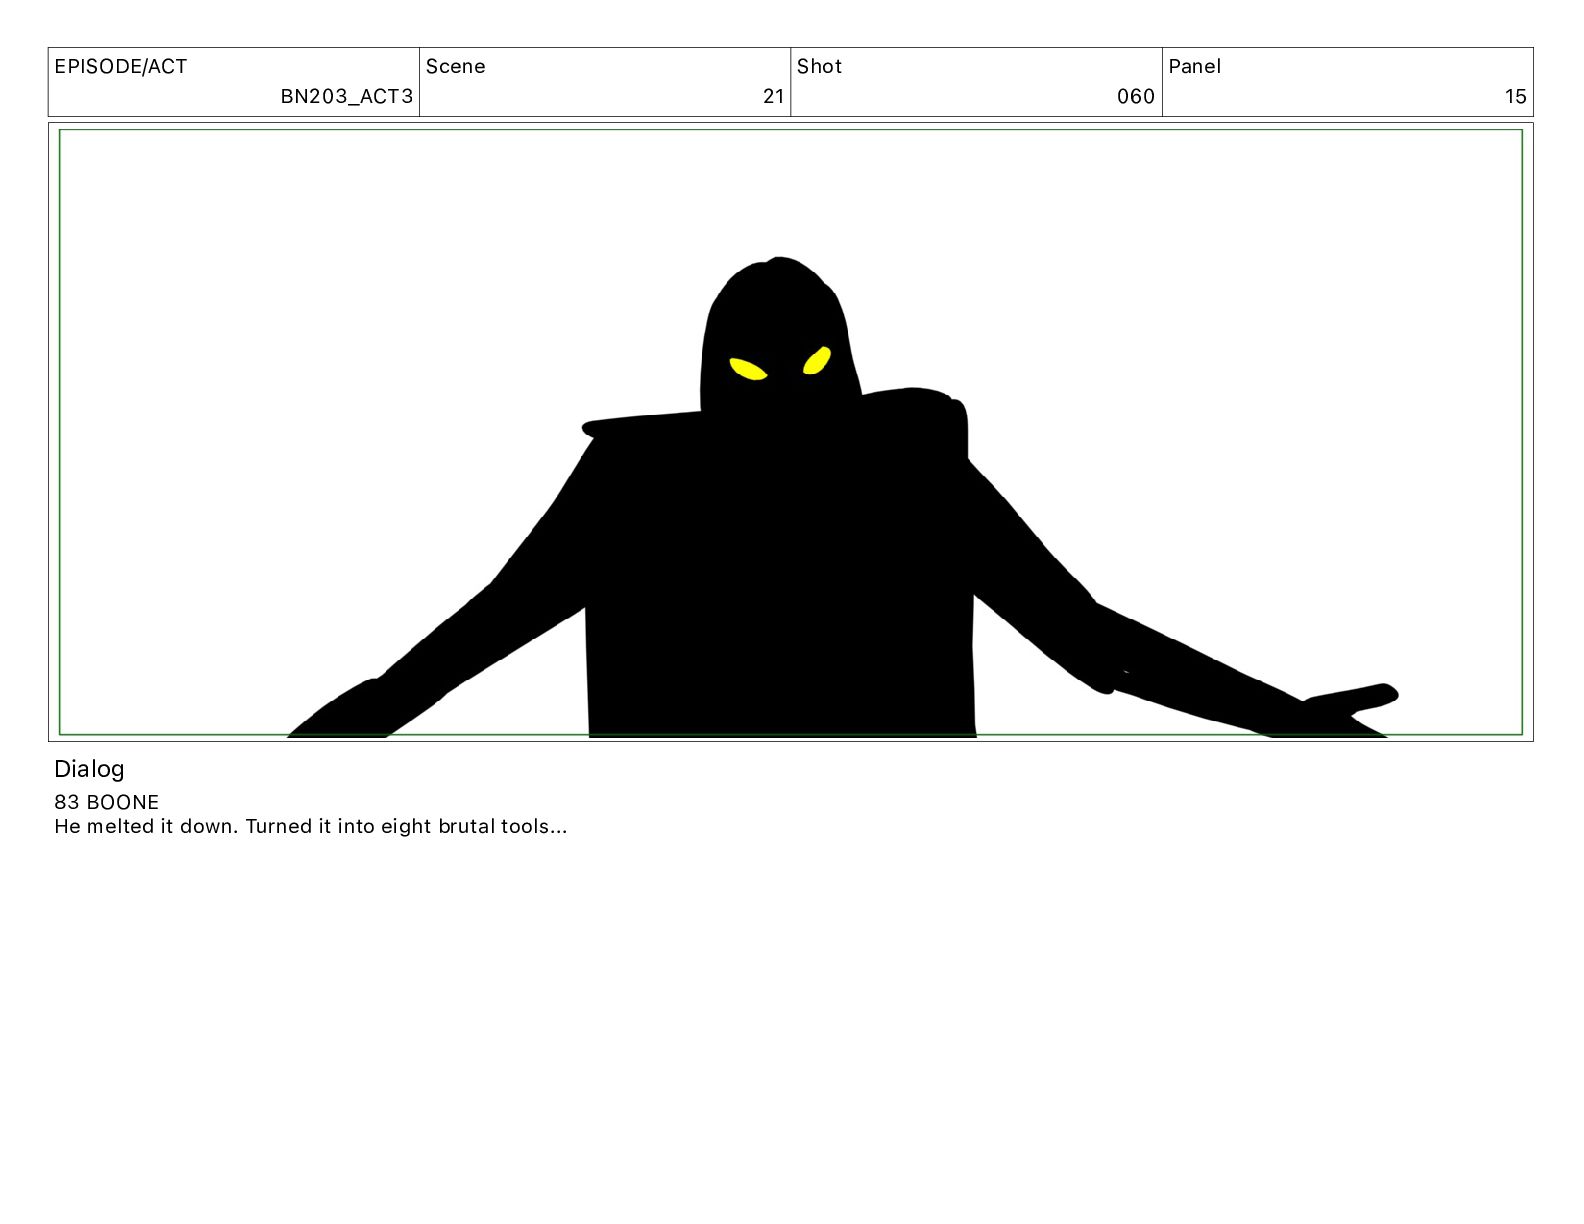Click the Panel header label
This screenshot has height=1224, width=1584.
pos(1194,67)
